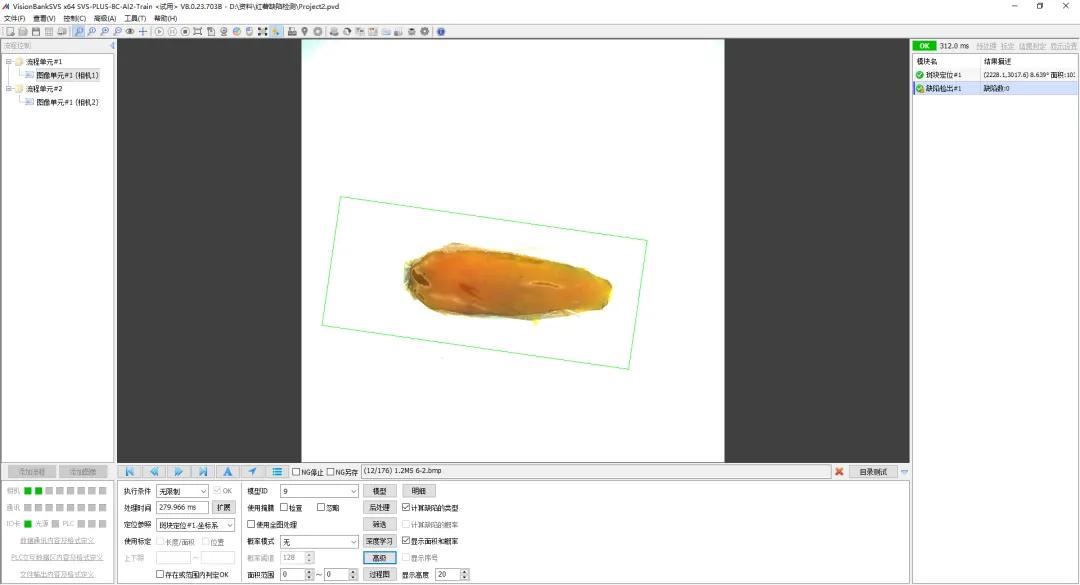
Task: Click the map pin icon in the top toolbar
Action: click(304, 32)
